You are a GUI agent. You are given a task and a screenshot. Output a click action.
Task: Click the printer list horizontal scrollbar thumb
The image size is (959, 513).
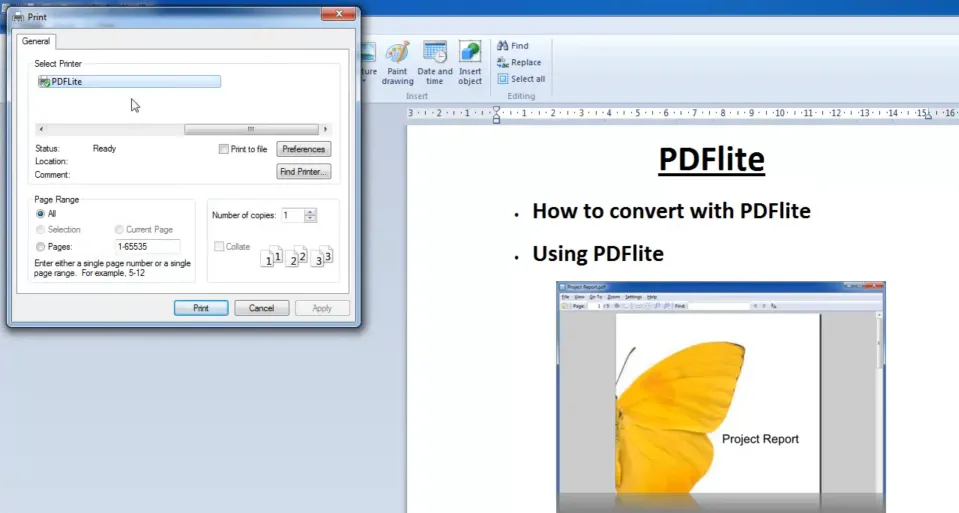[x=251, y=129]
